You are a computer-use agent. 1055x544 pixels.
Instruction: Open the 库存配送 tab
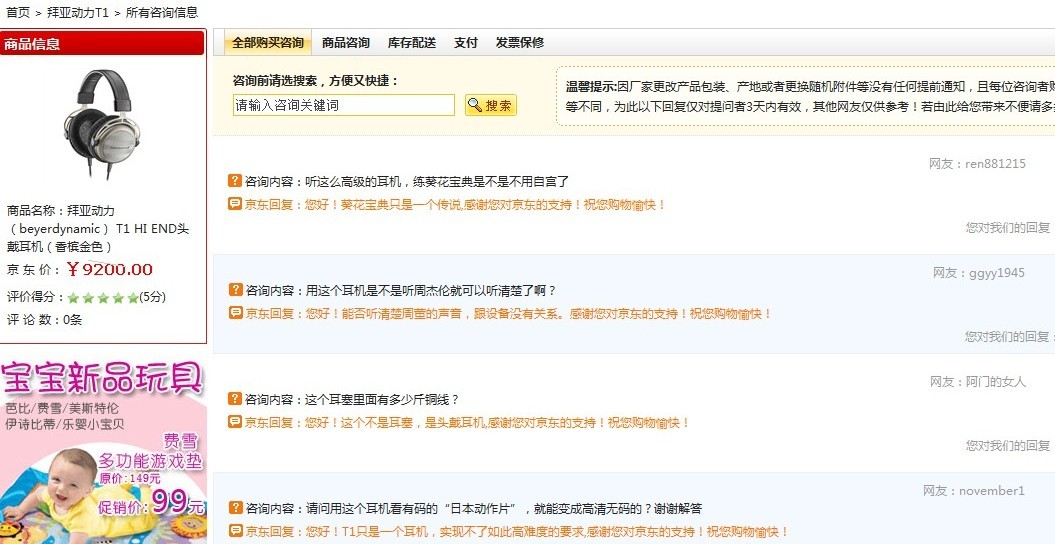click(x=412, y=43)
